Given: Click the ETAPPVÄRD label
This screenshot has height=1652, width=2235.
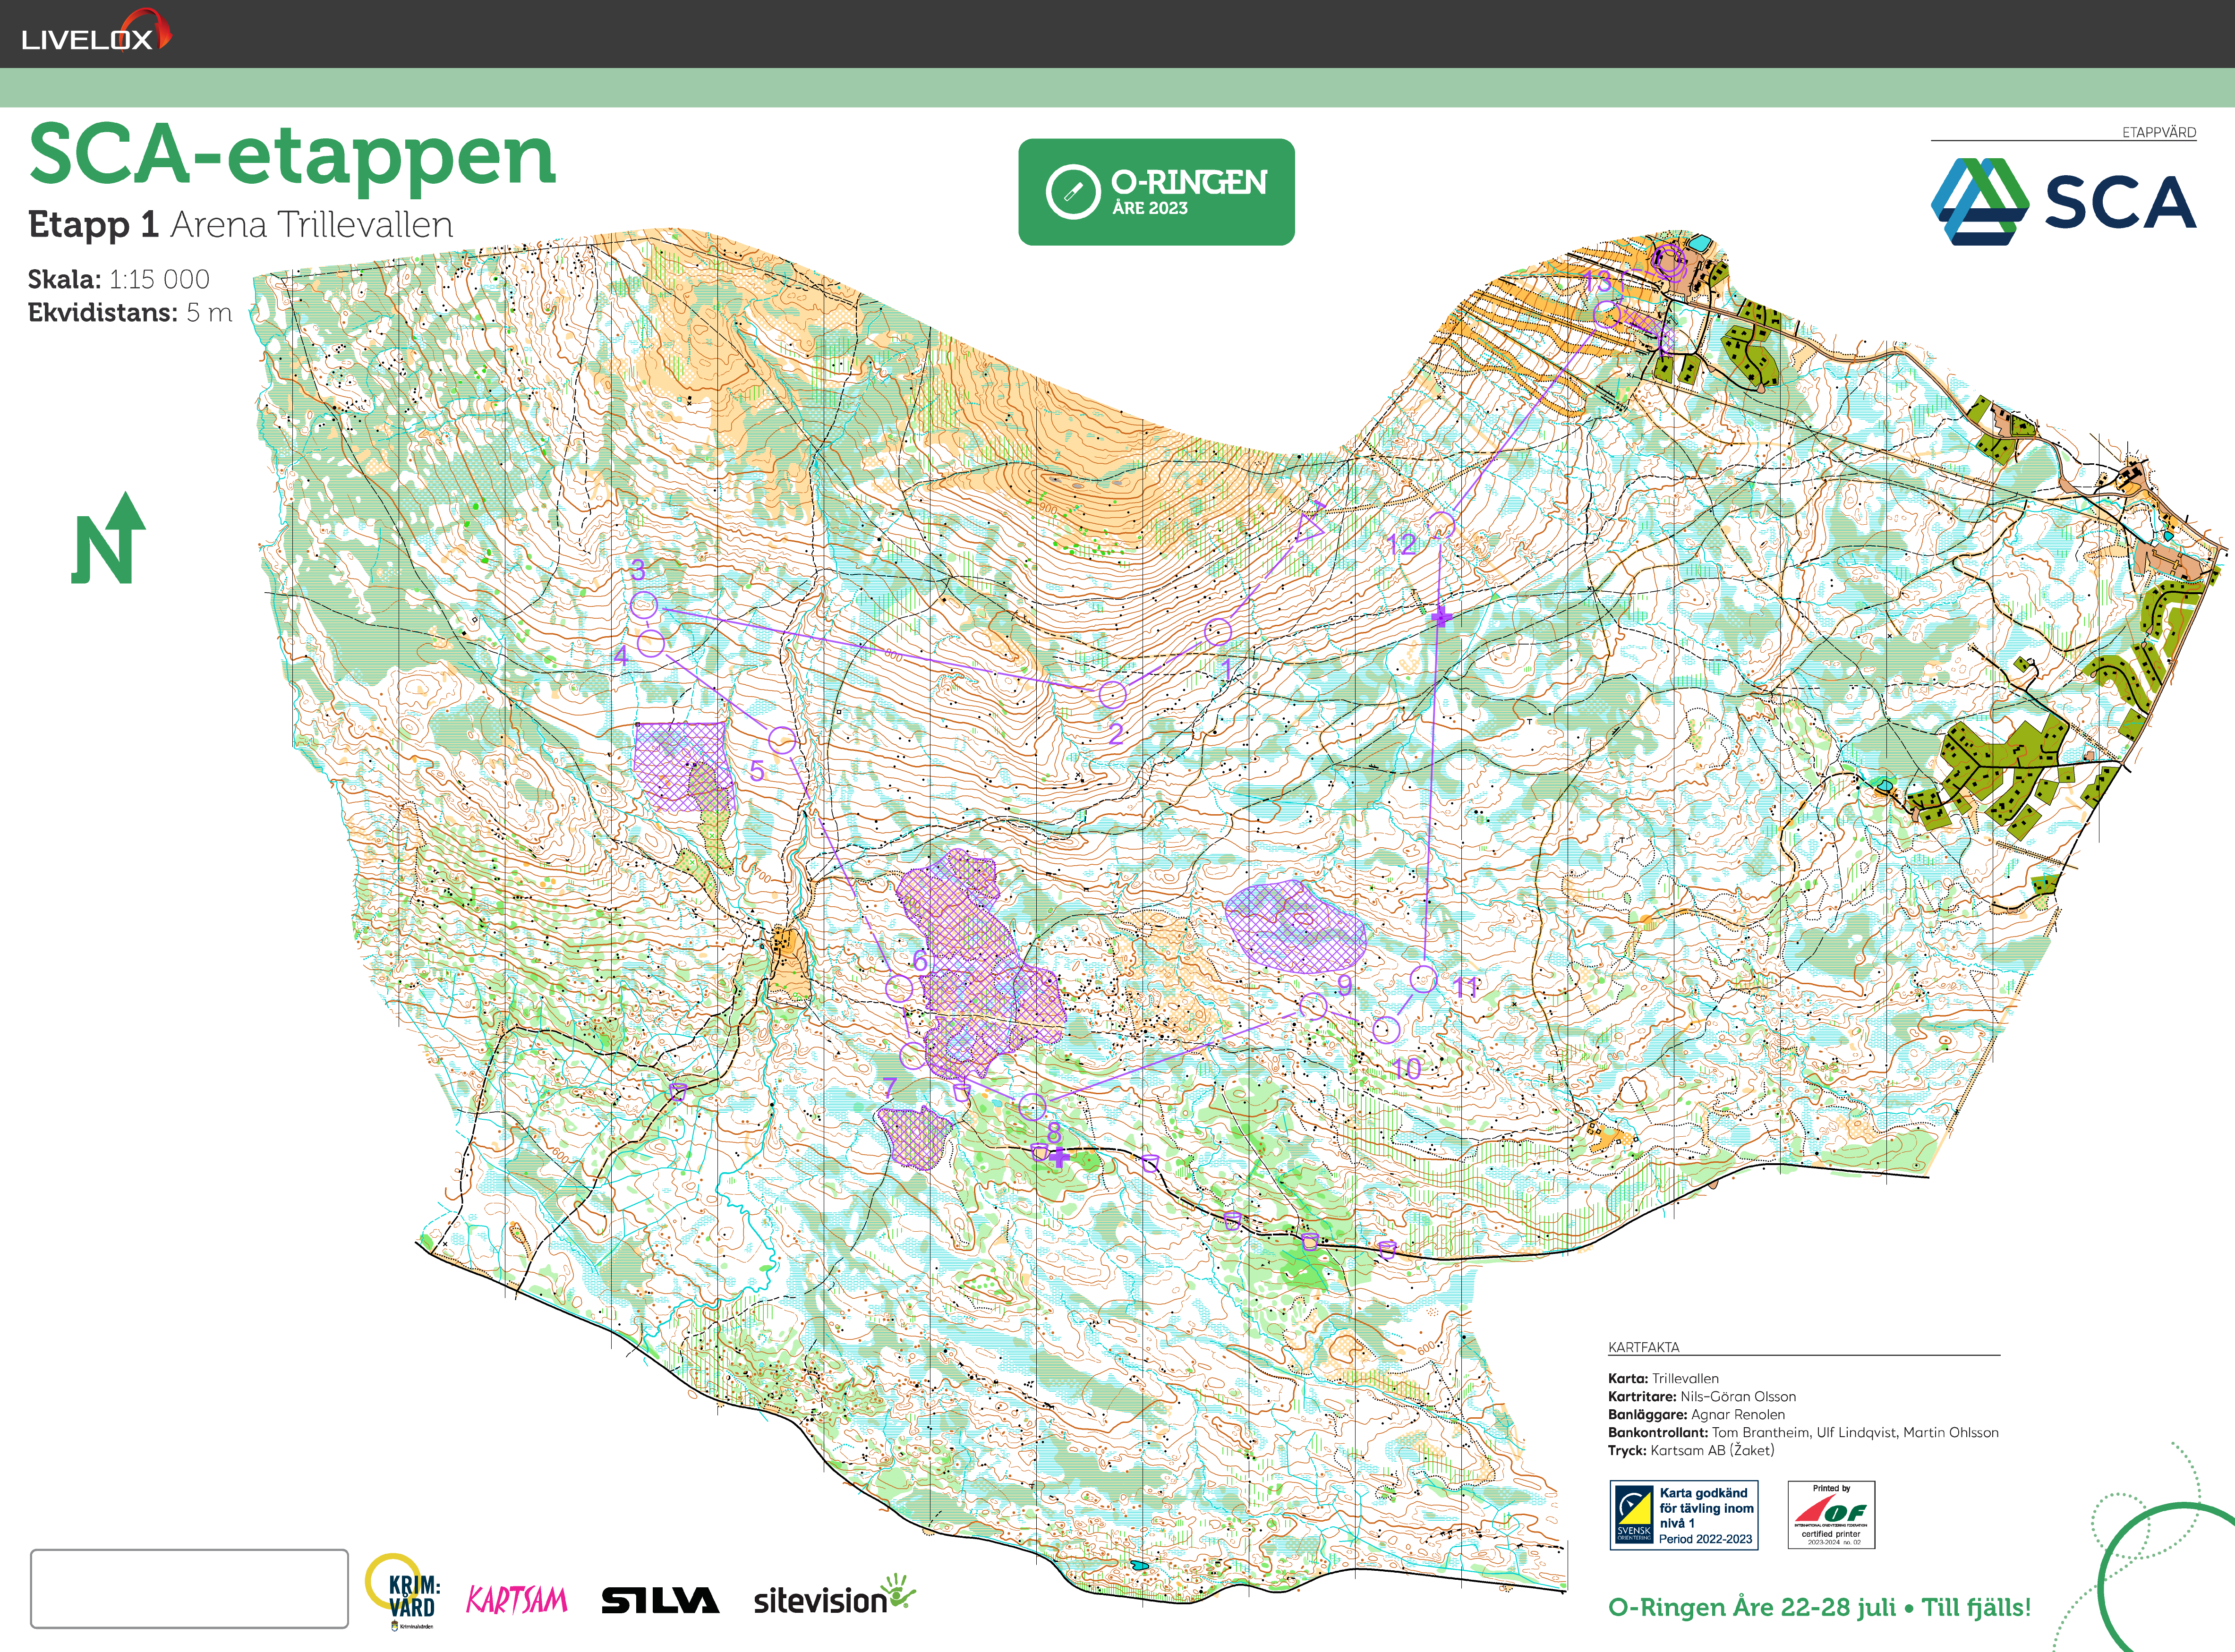Looking at the screenshot, I should [x=2159, y=132].
